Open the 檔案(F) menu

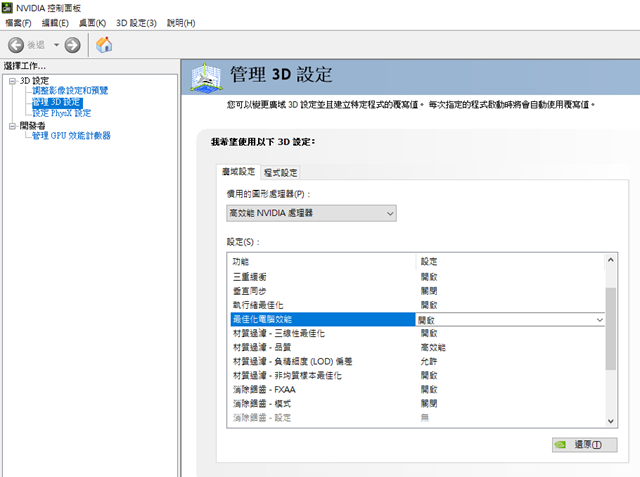[x=18, y=23]
